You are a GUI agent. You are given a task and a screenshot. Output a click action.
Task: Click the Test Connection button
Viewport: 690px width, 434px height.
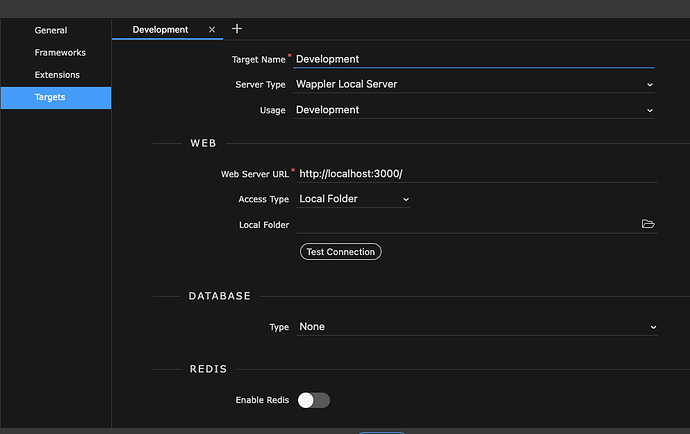(x=341, y=252)
